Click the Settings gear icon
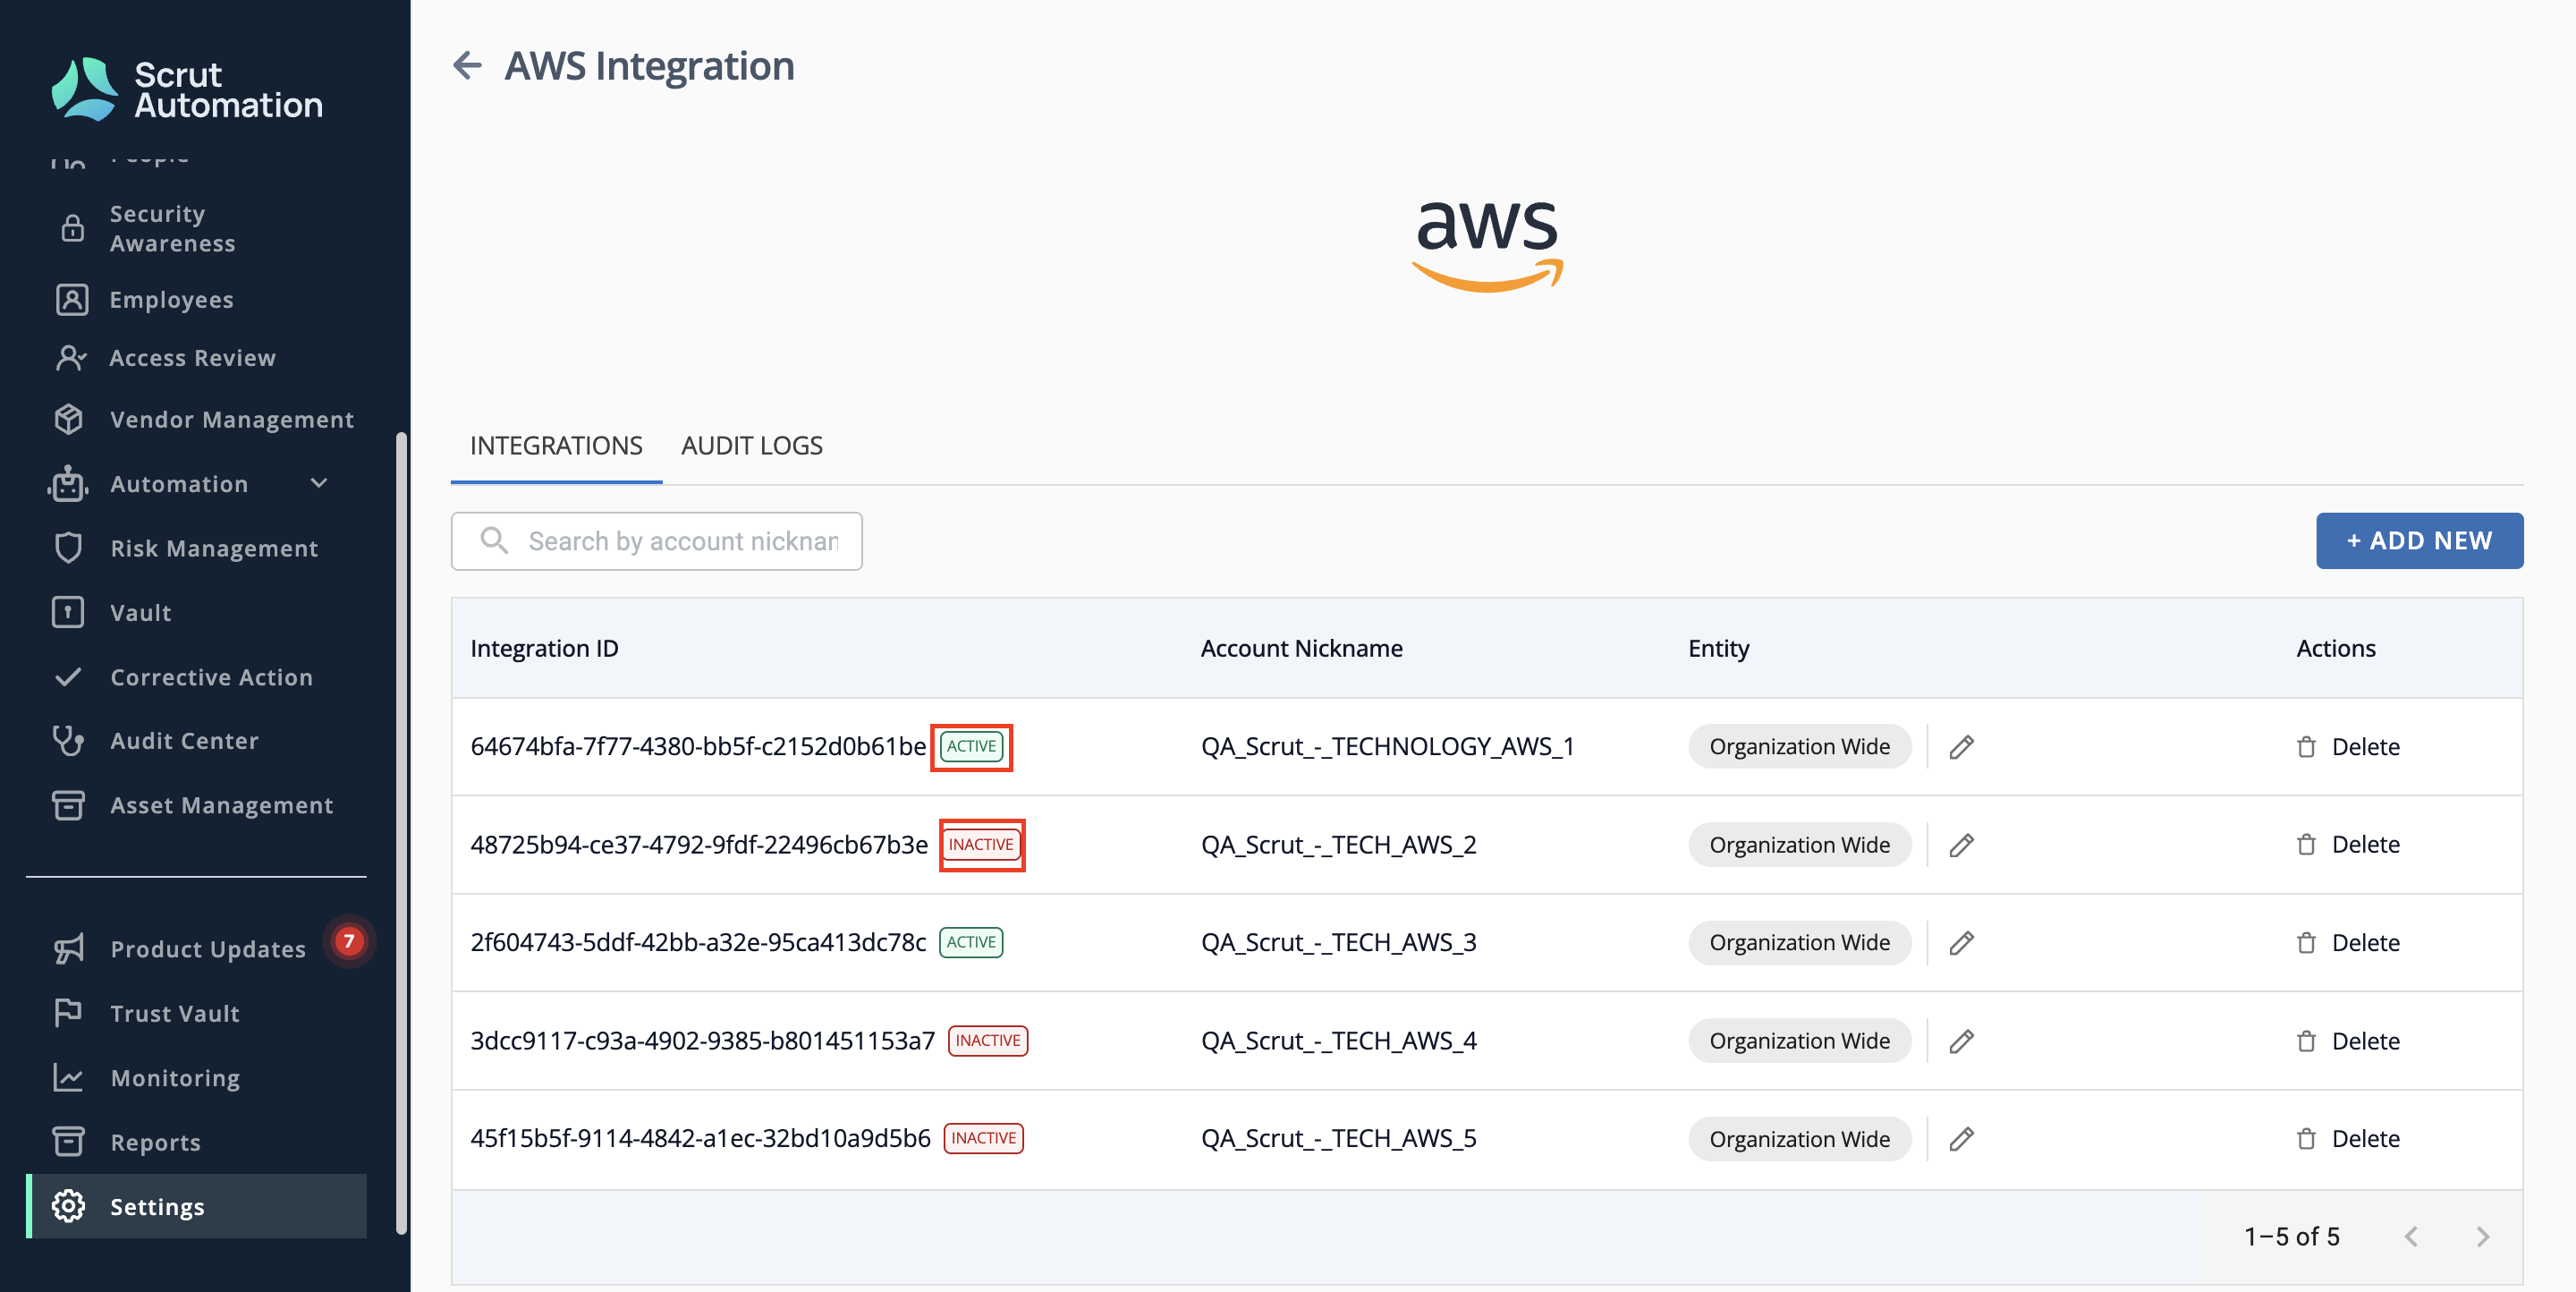Screen dimensions: 2576x1292 coord(68,1206)
